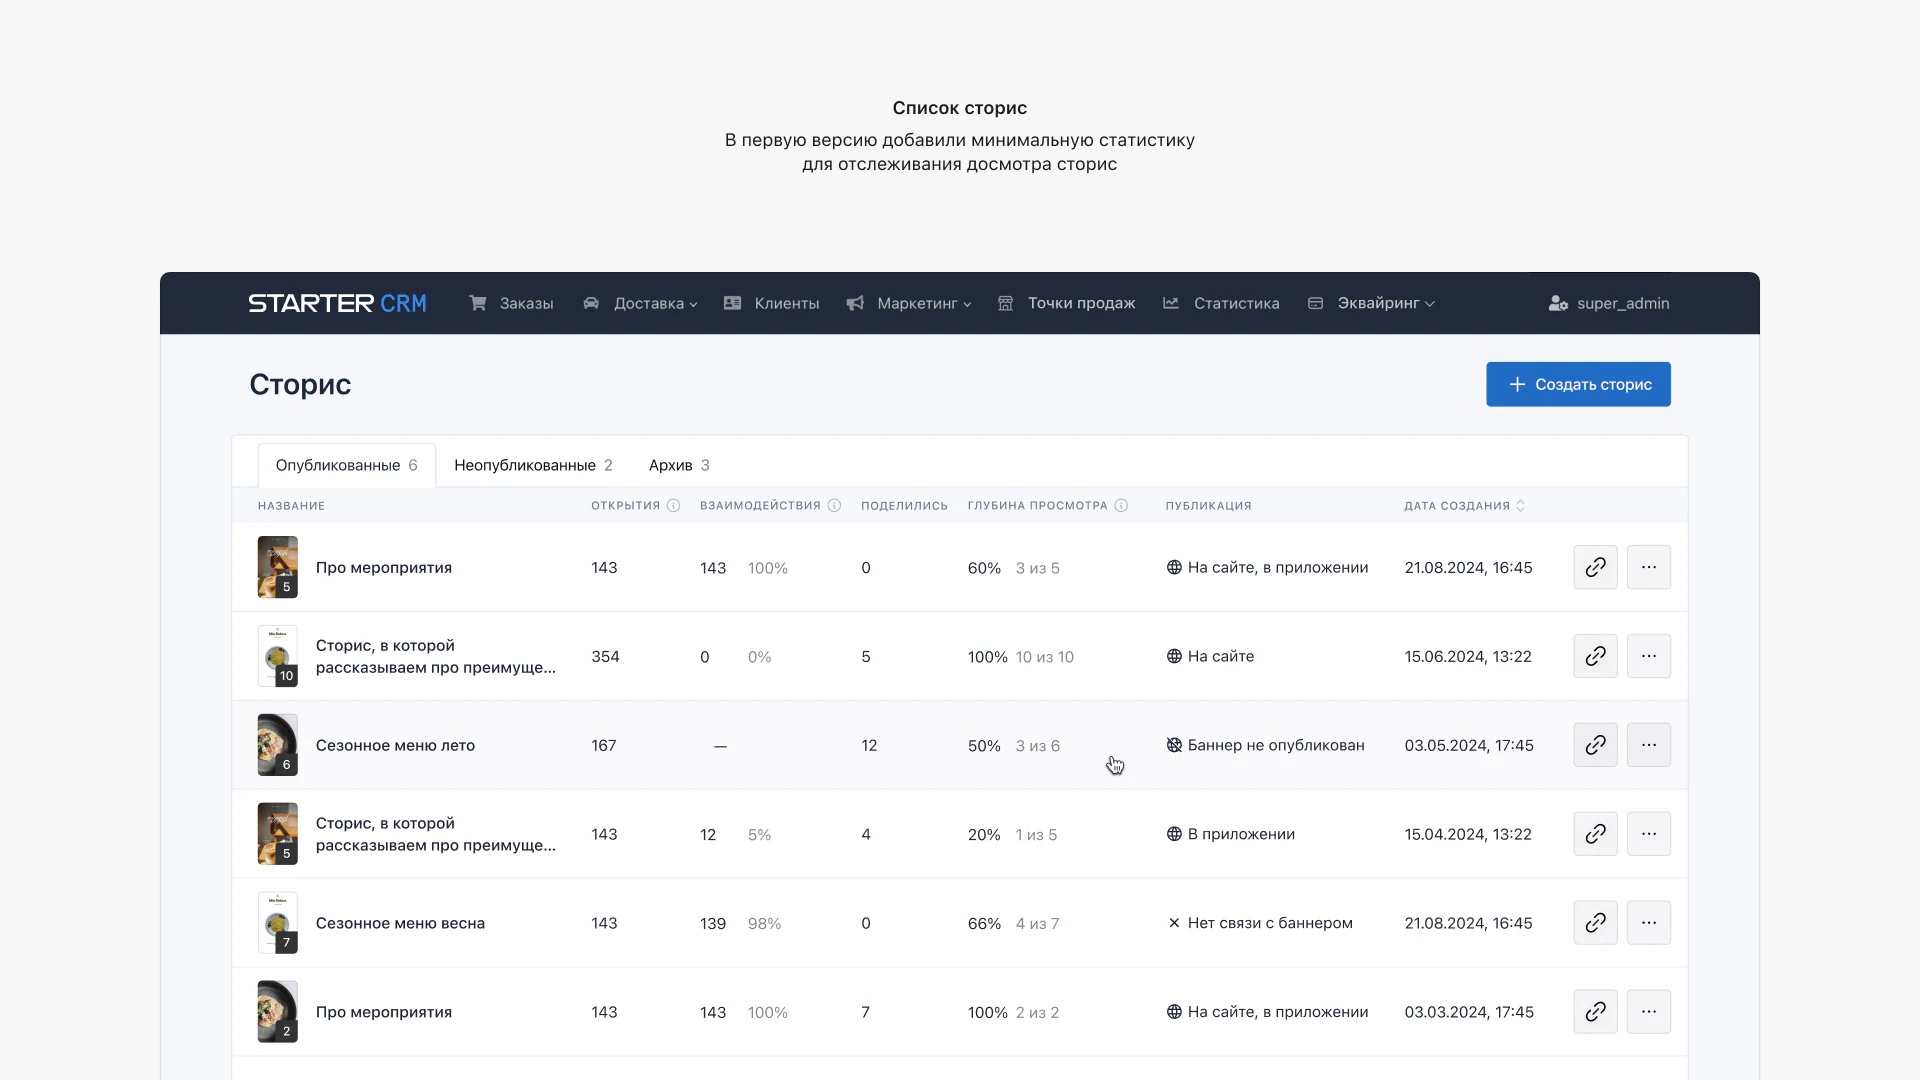Switch to the Архив tab

[679, 465]
